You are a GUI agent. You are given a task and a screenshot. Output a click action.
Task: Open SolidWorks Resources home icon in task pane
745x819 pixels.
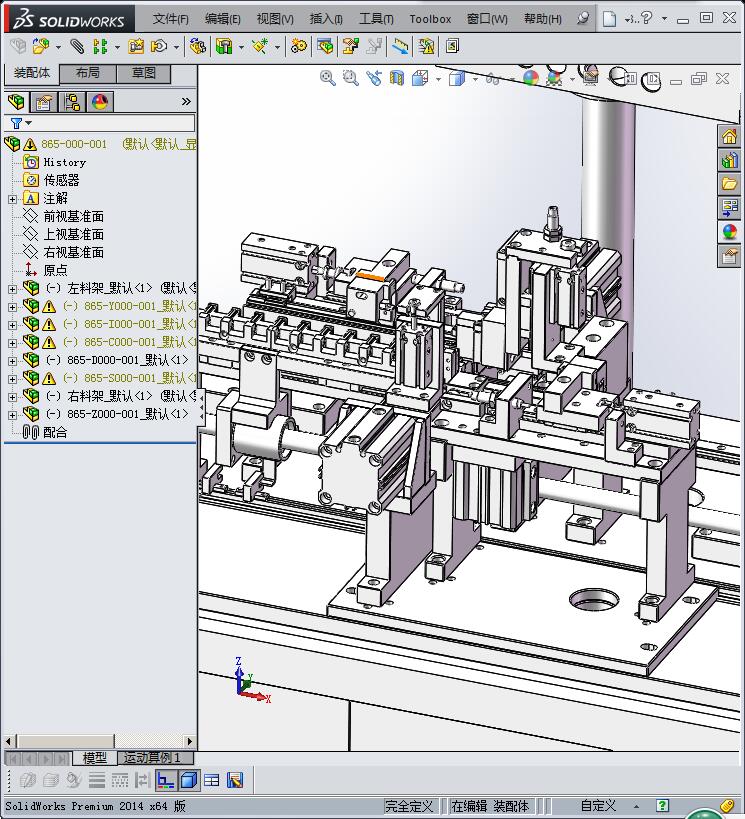pos(730,136)
